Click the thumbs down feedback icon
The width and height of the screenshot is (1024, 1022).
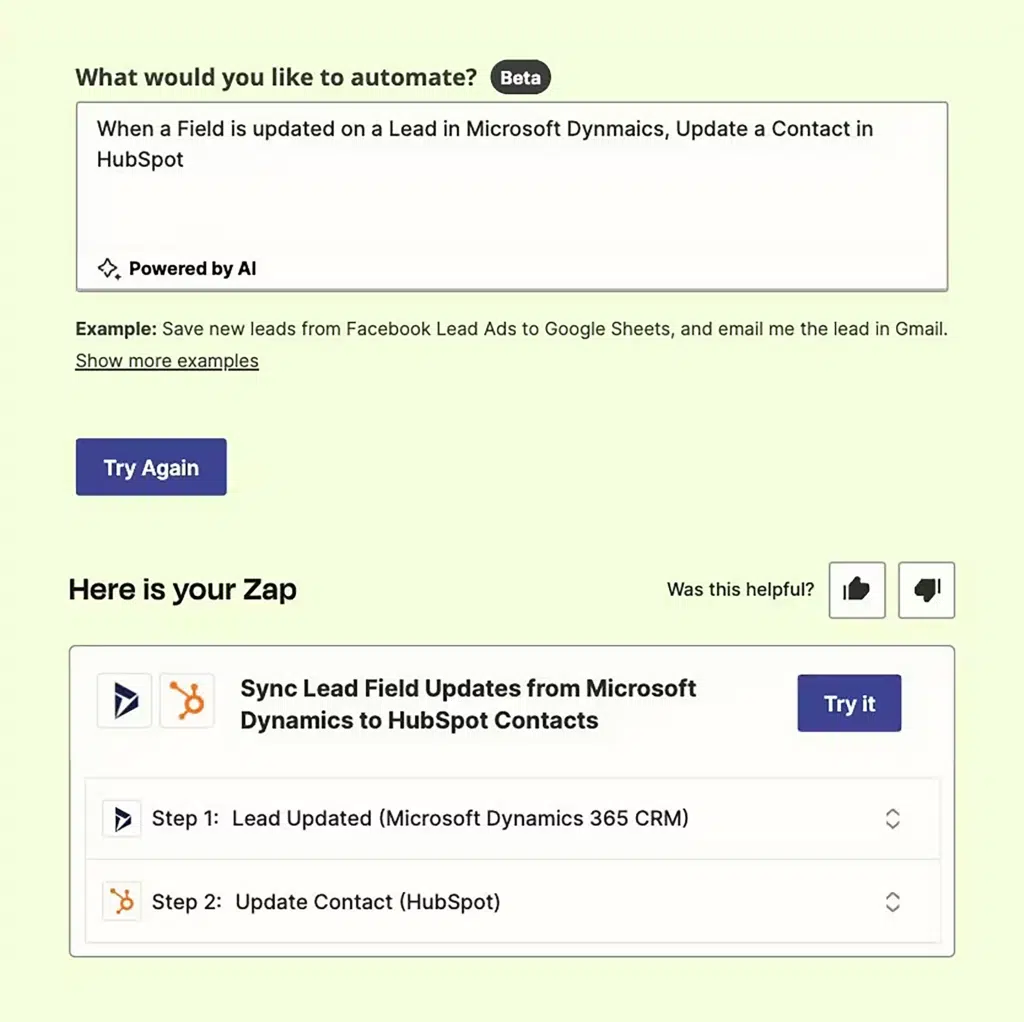927,590
